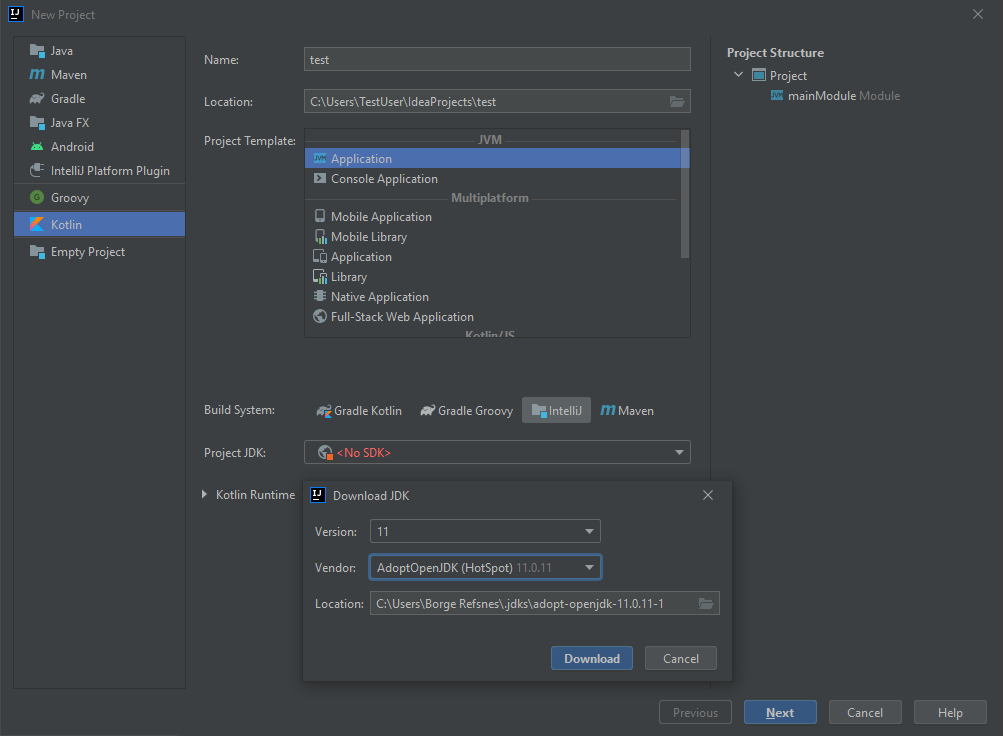Click browse folder icon in project Location field
The width and height of the screenshot is (1003, 736).
coord(677,102)
